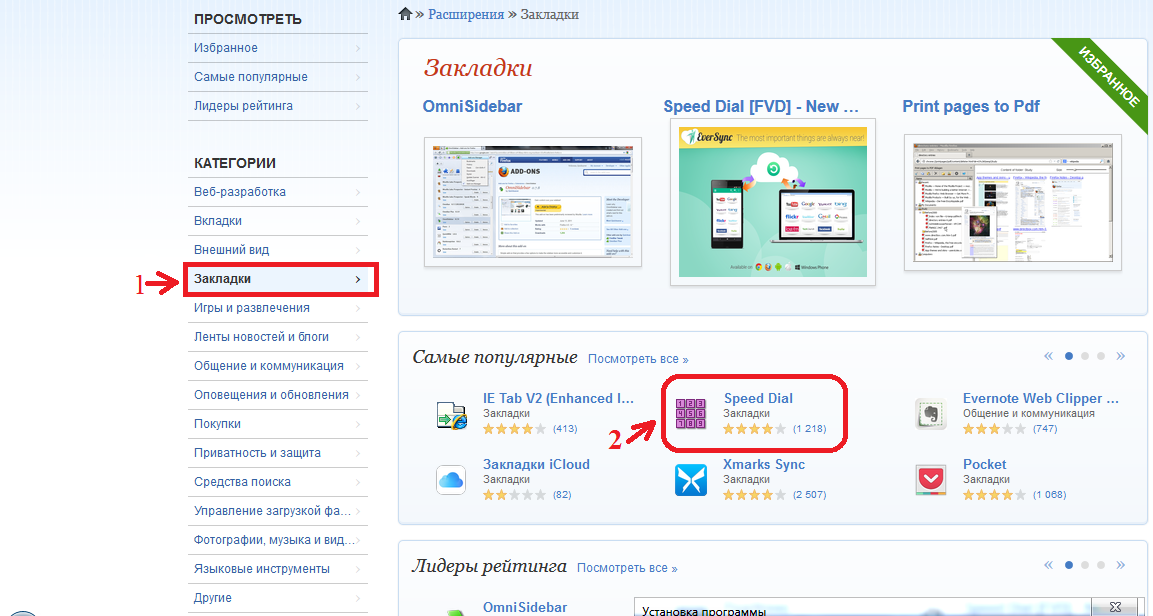
Task: Select second pagination dot in Лидеры рейтинга
Action: (1085, 565)
